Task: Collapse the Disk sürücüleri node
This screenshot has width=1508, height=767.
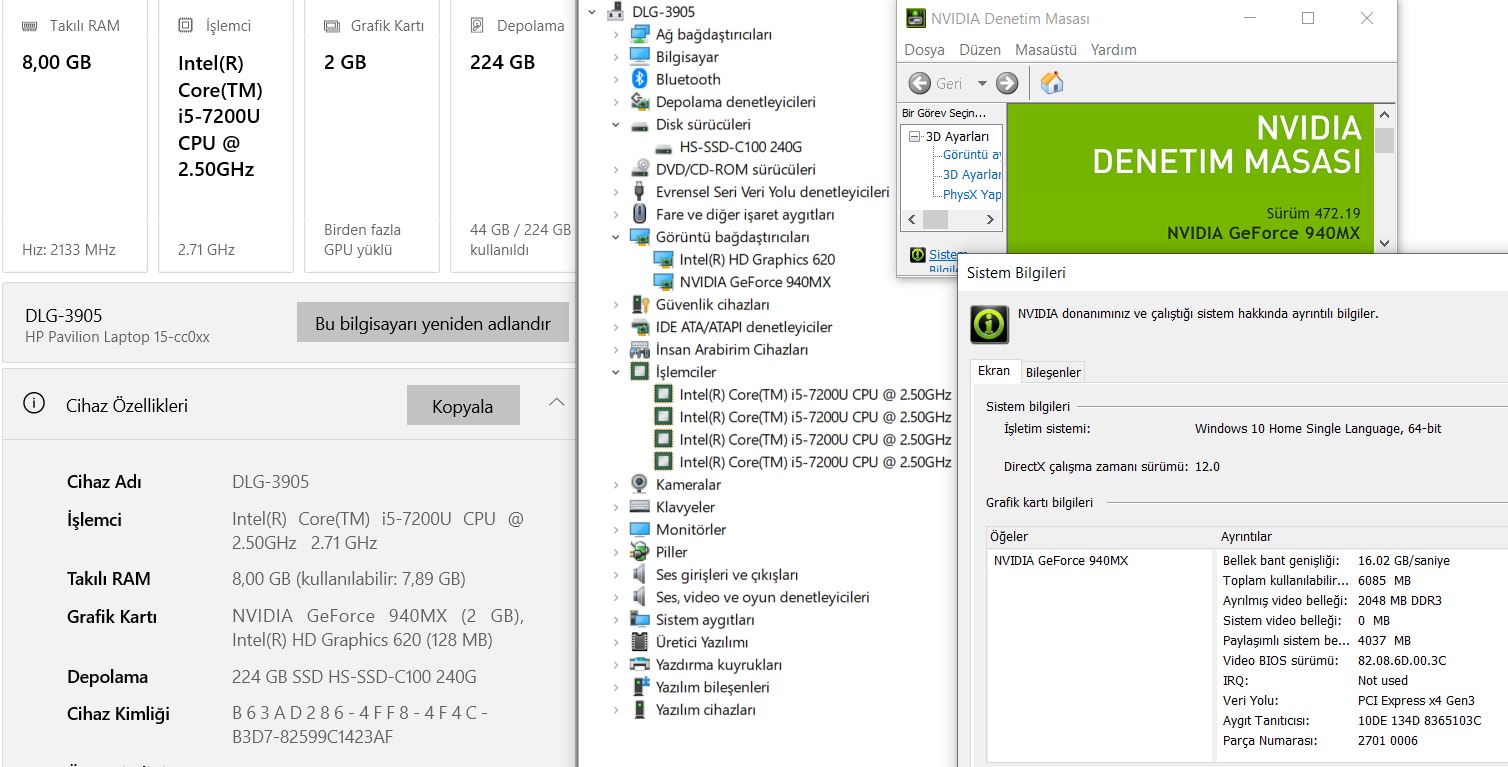Action: 616,125
